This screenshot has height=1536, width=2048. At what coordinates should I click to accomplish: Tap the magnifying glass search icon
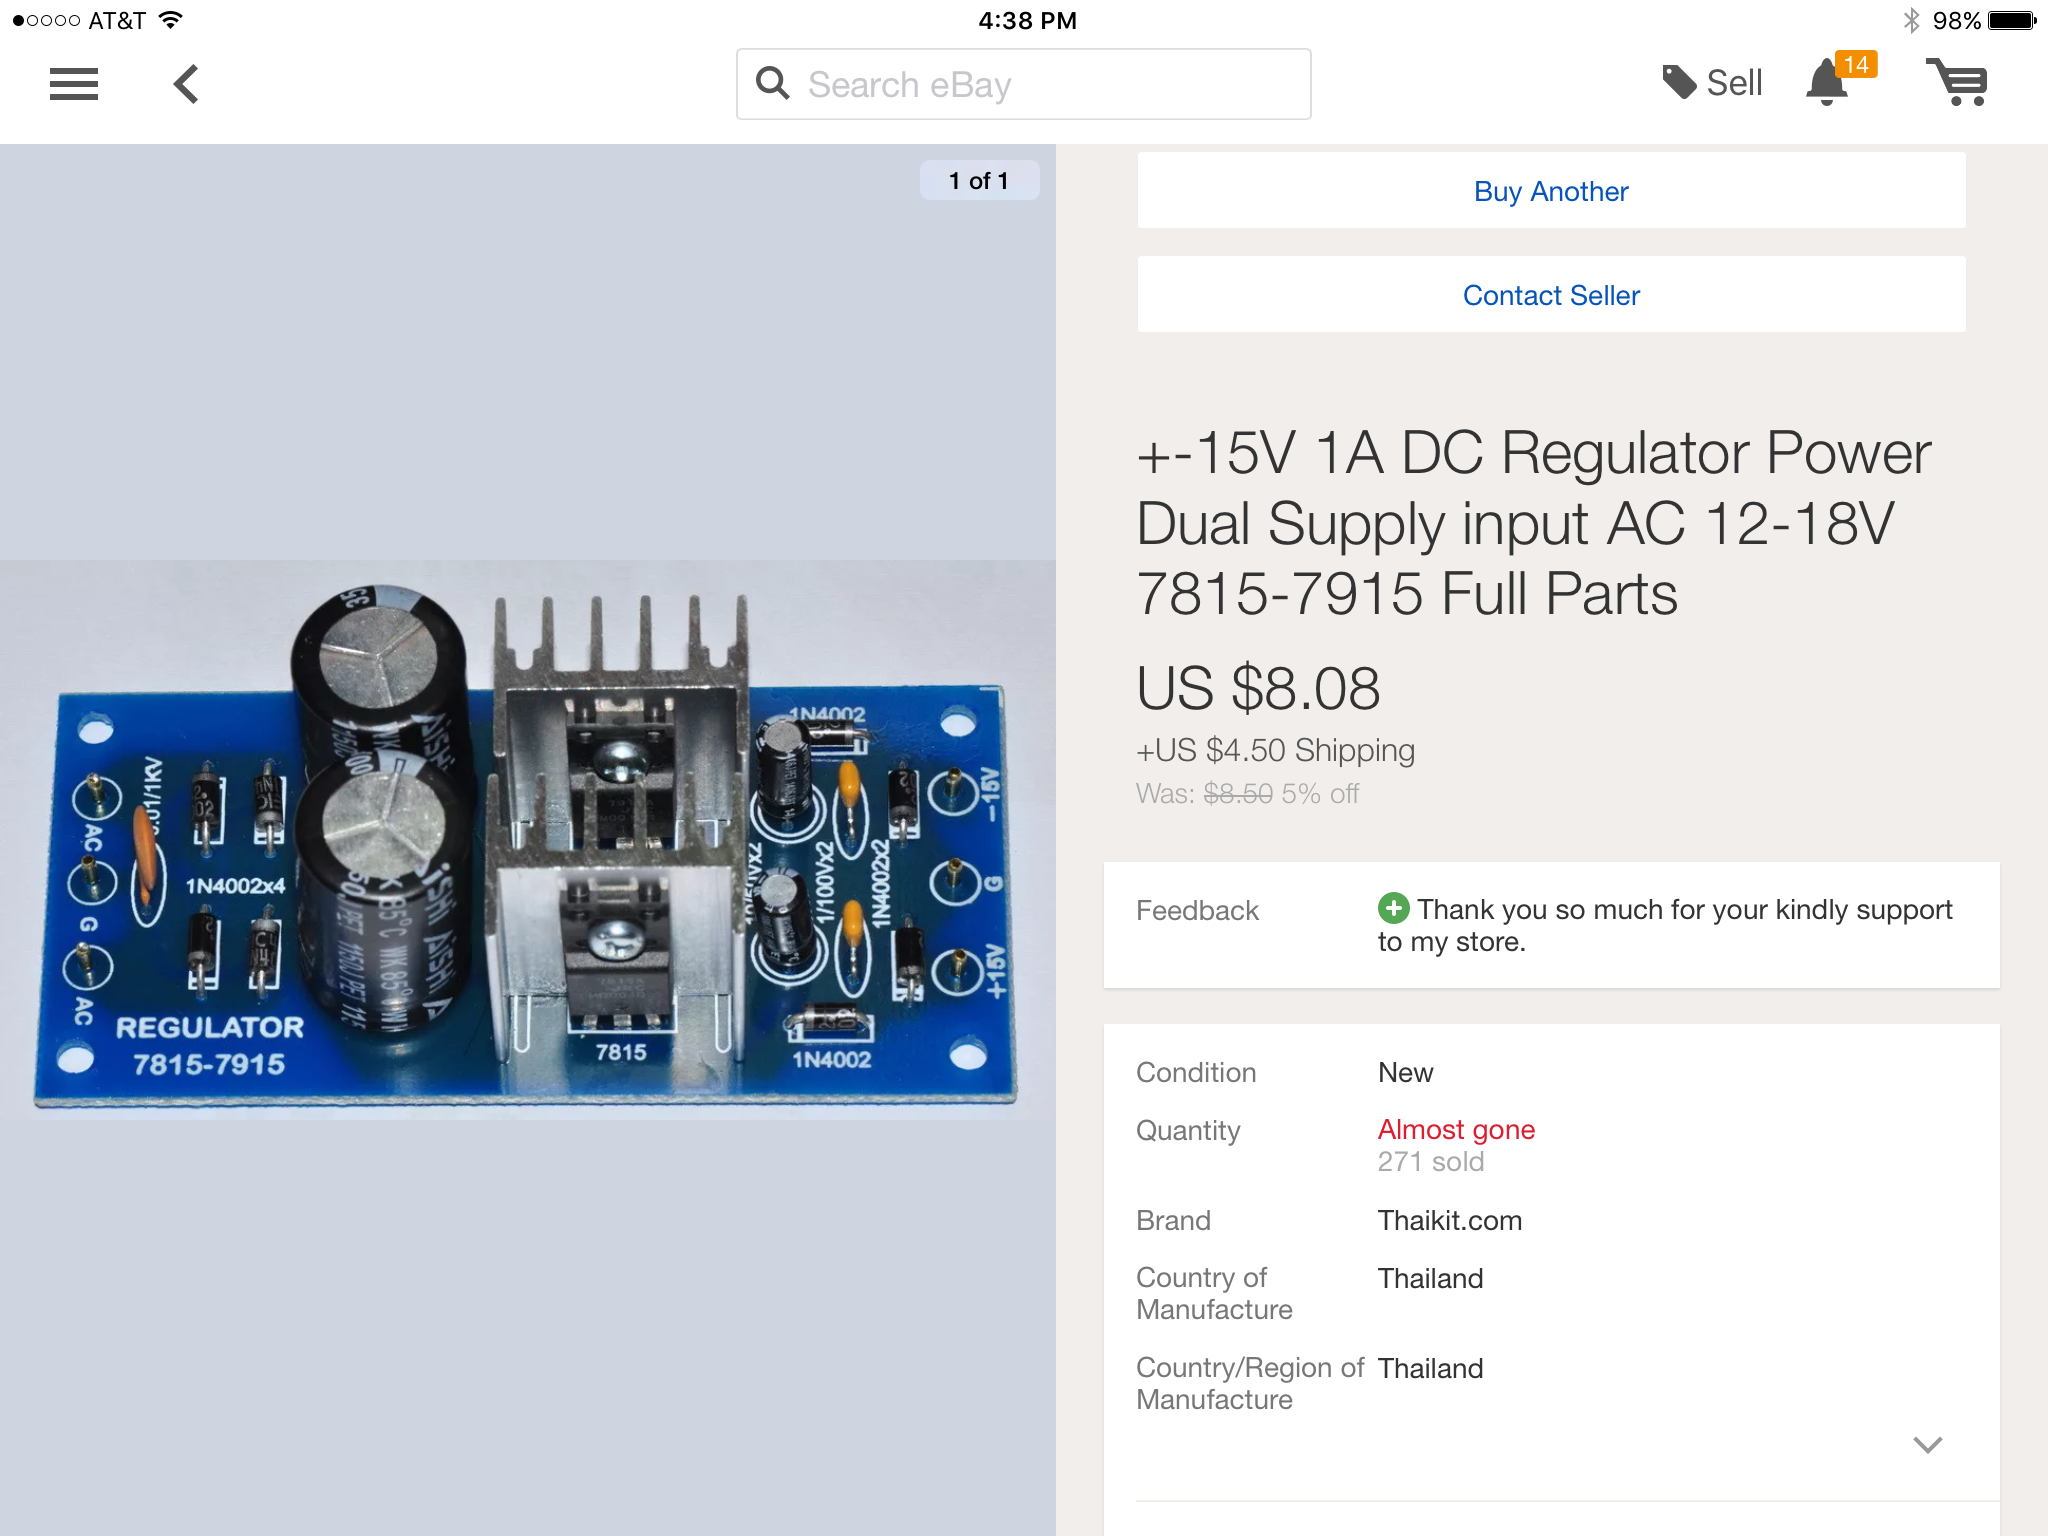772,83
